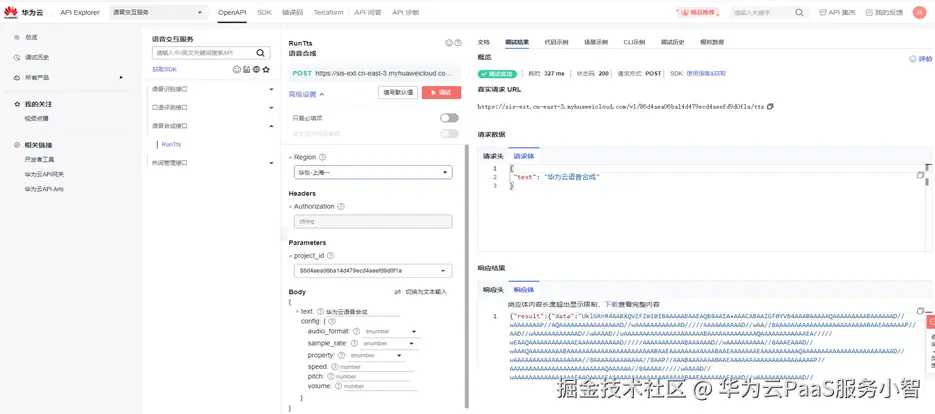Click the smiley icon beside 获取SDK
This screenshot has height=414, width=935.
(236, 70)
